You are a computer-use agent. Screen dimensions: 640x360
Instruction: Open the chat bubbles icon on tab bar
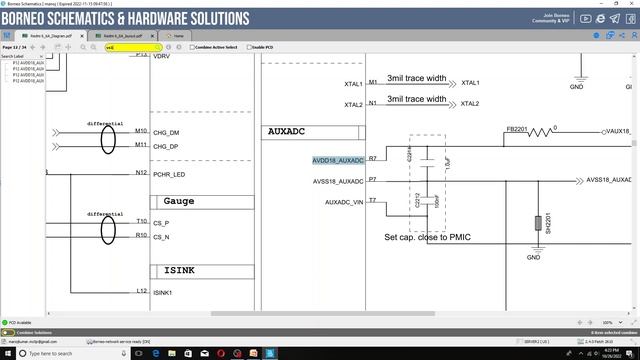point(610,36)
